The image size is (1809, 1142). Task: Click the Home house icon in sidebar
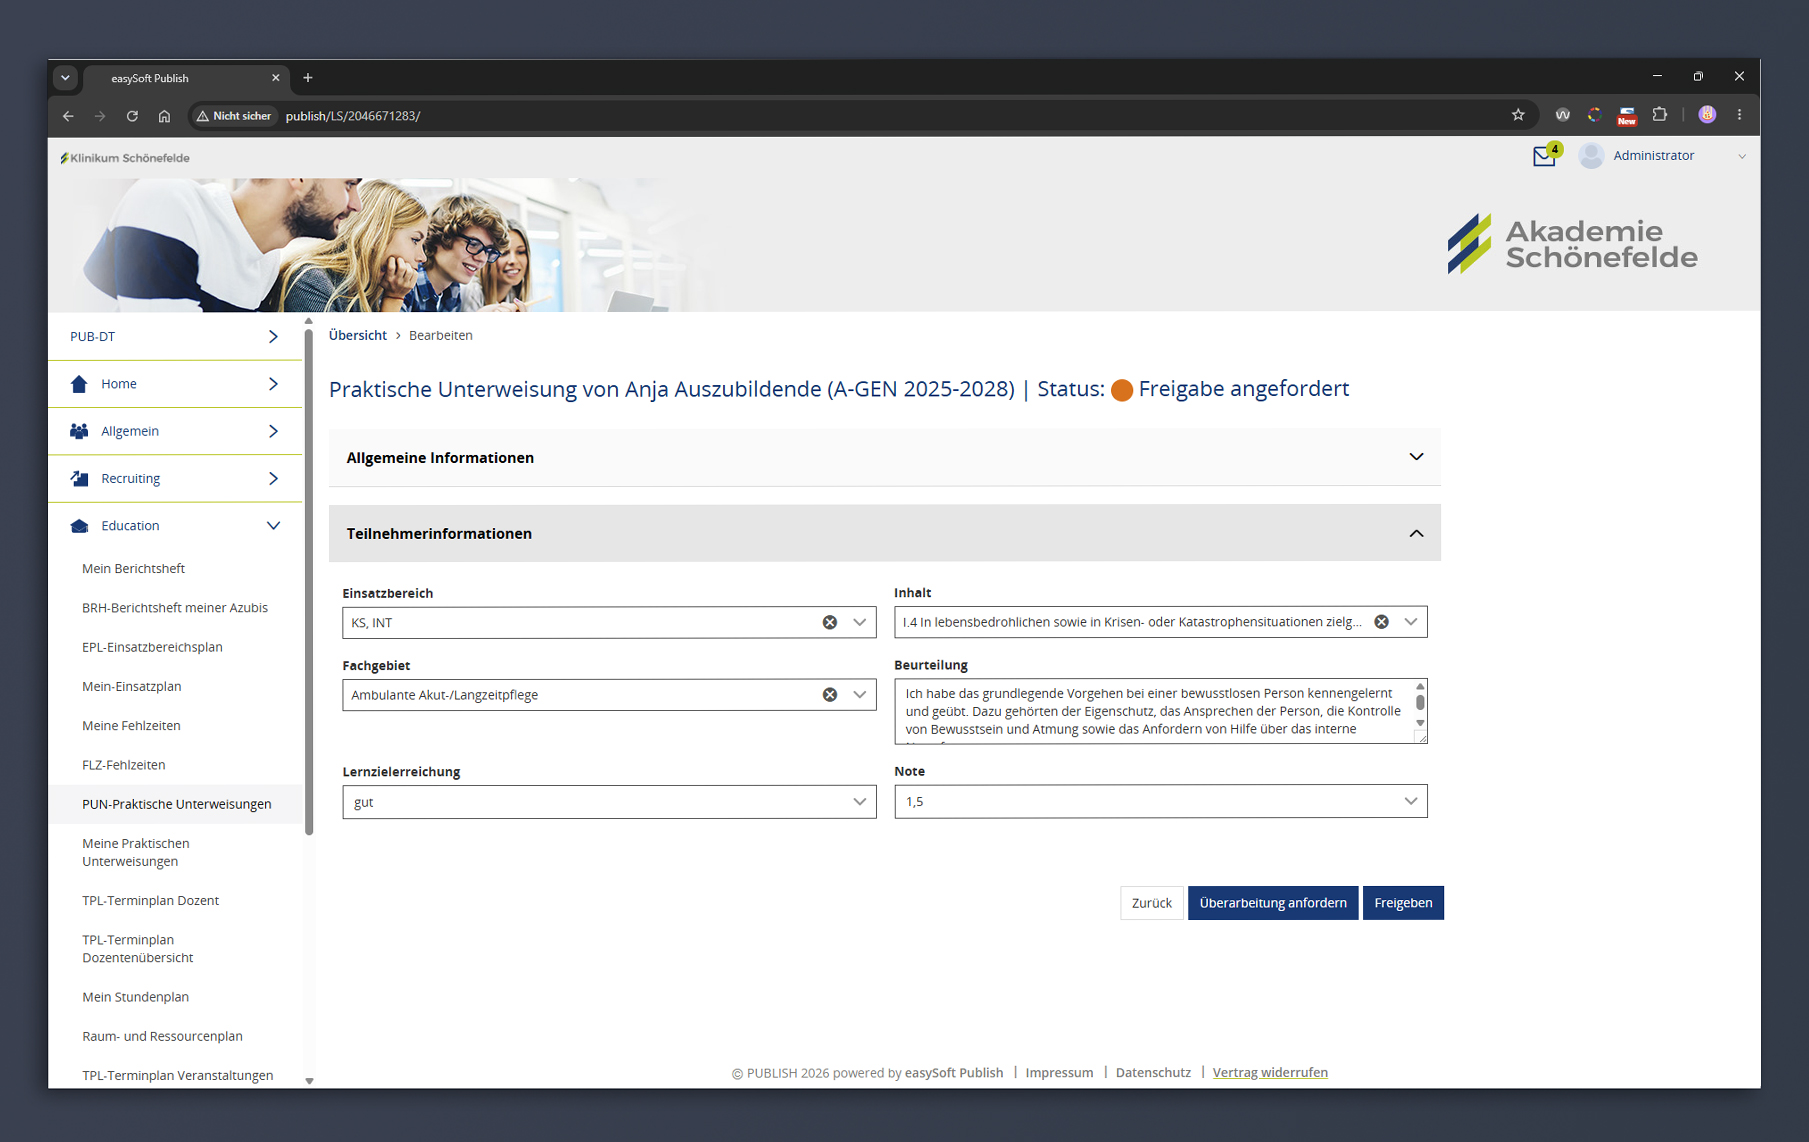click(79, 384)
